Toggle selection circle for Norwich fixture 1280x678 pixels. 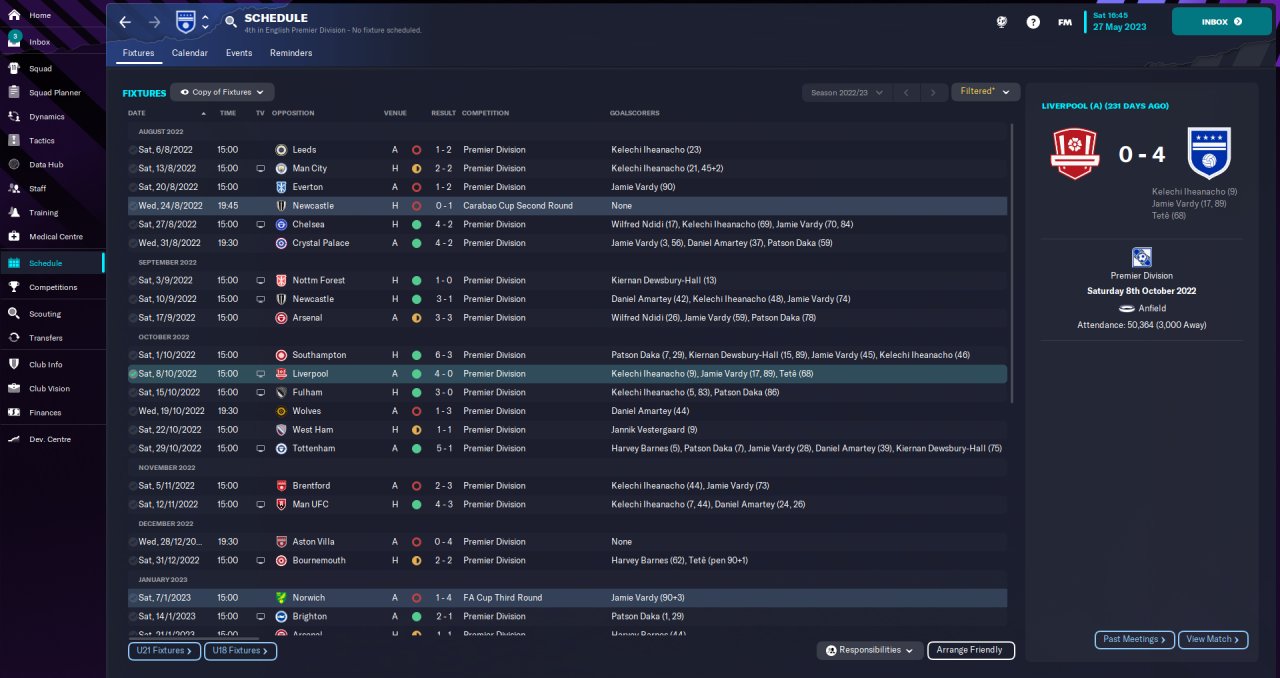pos(133,598)
